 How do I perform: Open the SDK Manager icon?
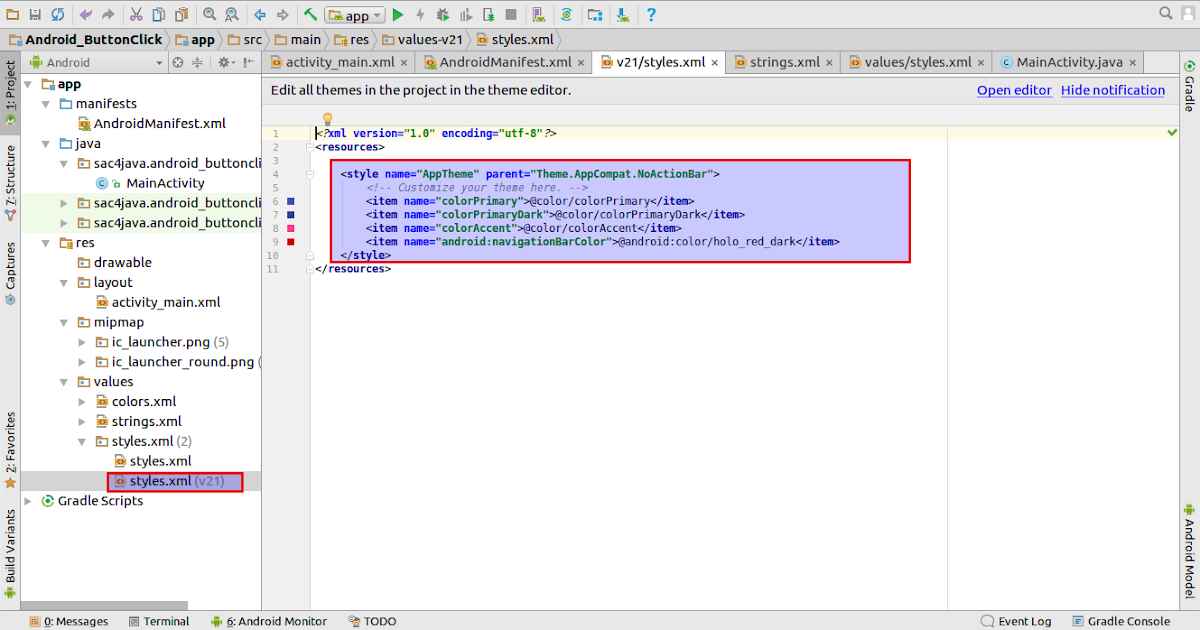(623, 14)
